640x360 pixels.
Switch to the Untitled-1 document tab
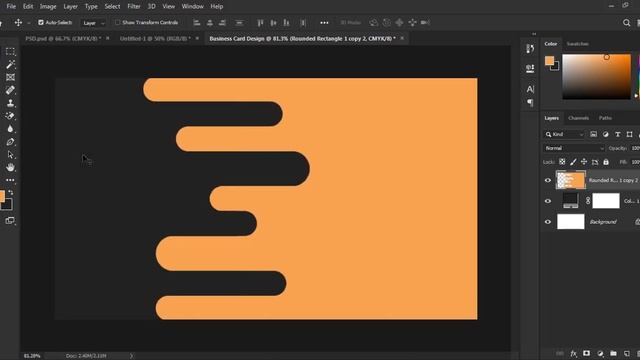tap(155, 38)
